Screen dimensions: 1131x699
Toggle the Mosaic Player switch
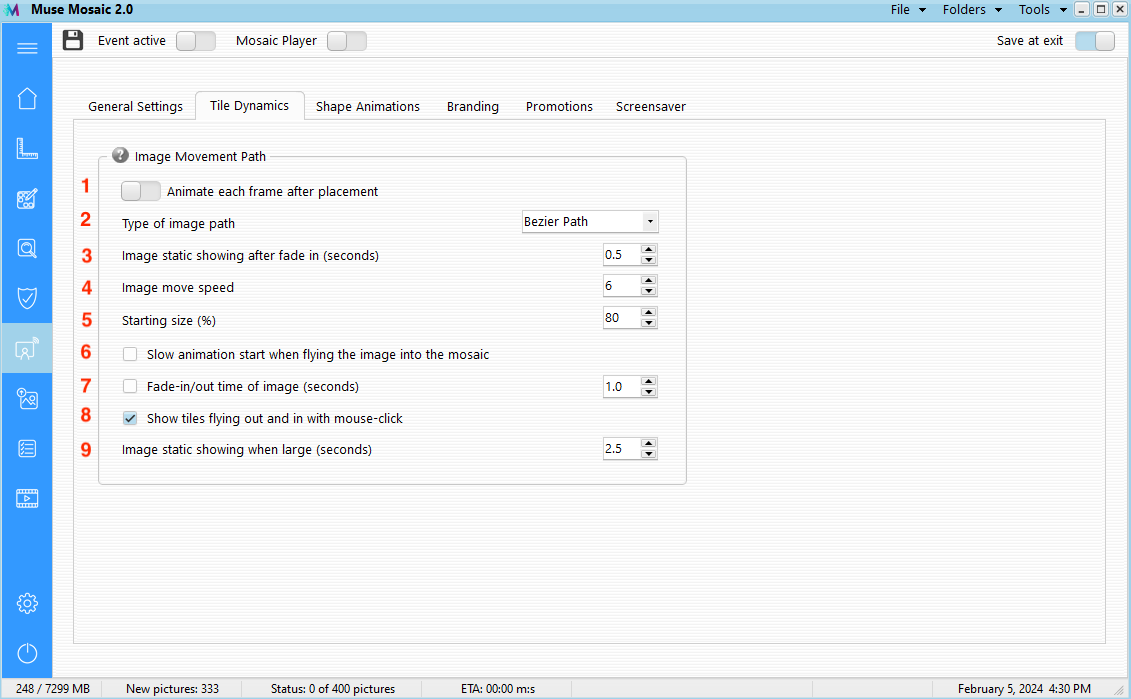(346, 41)
